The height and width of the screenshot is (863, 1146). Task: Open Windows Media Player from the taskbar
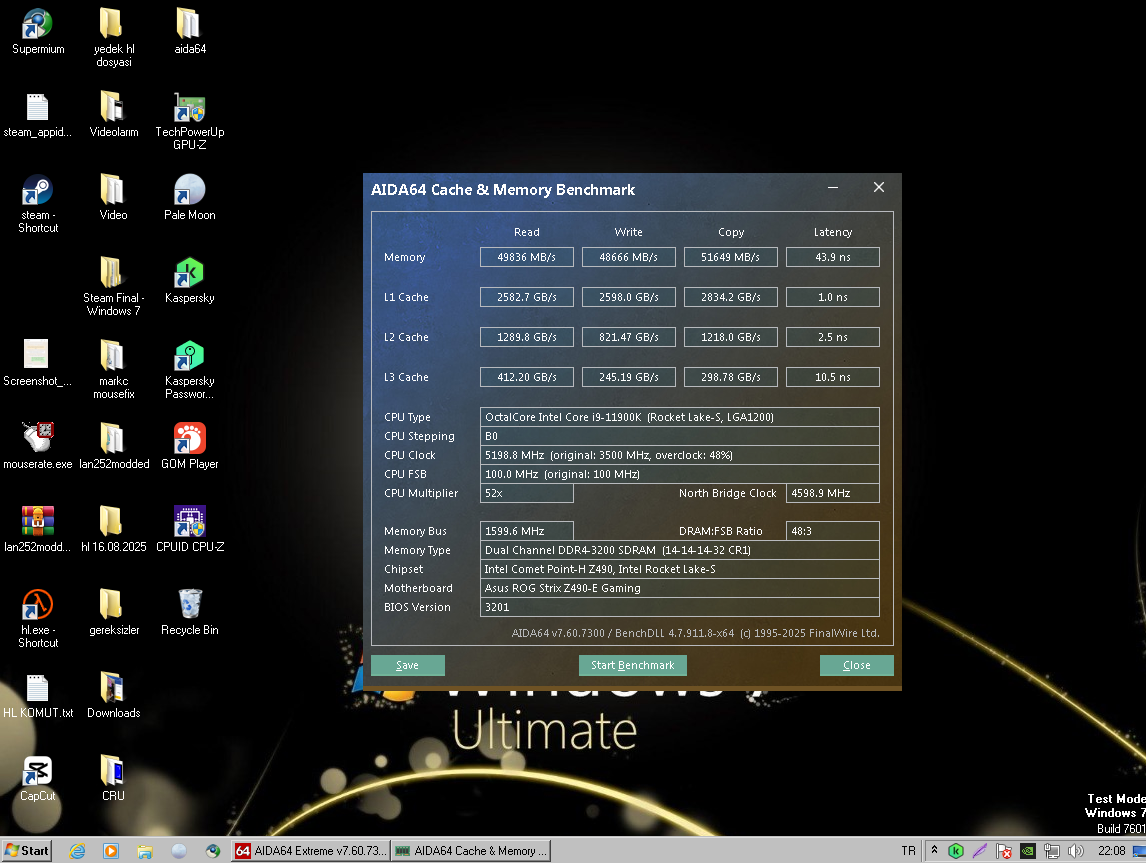coord(111,851)
